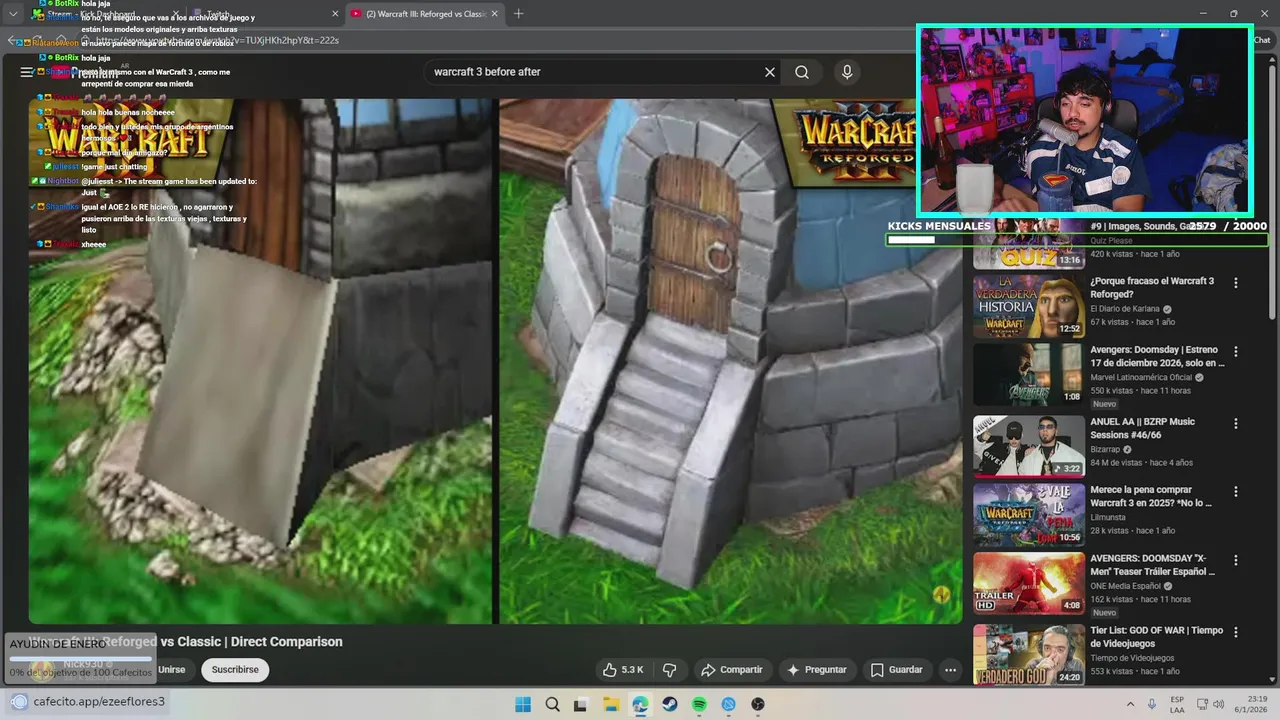
Task: Open the ANUEL BZRP 3:22 thumbnail
Action: (1029, 446)
